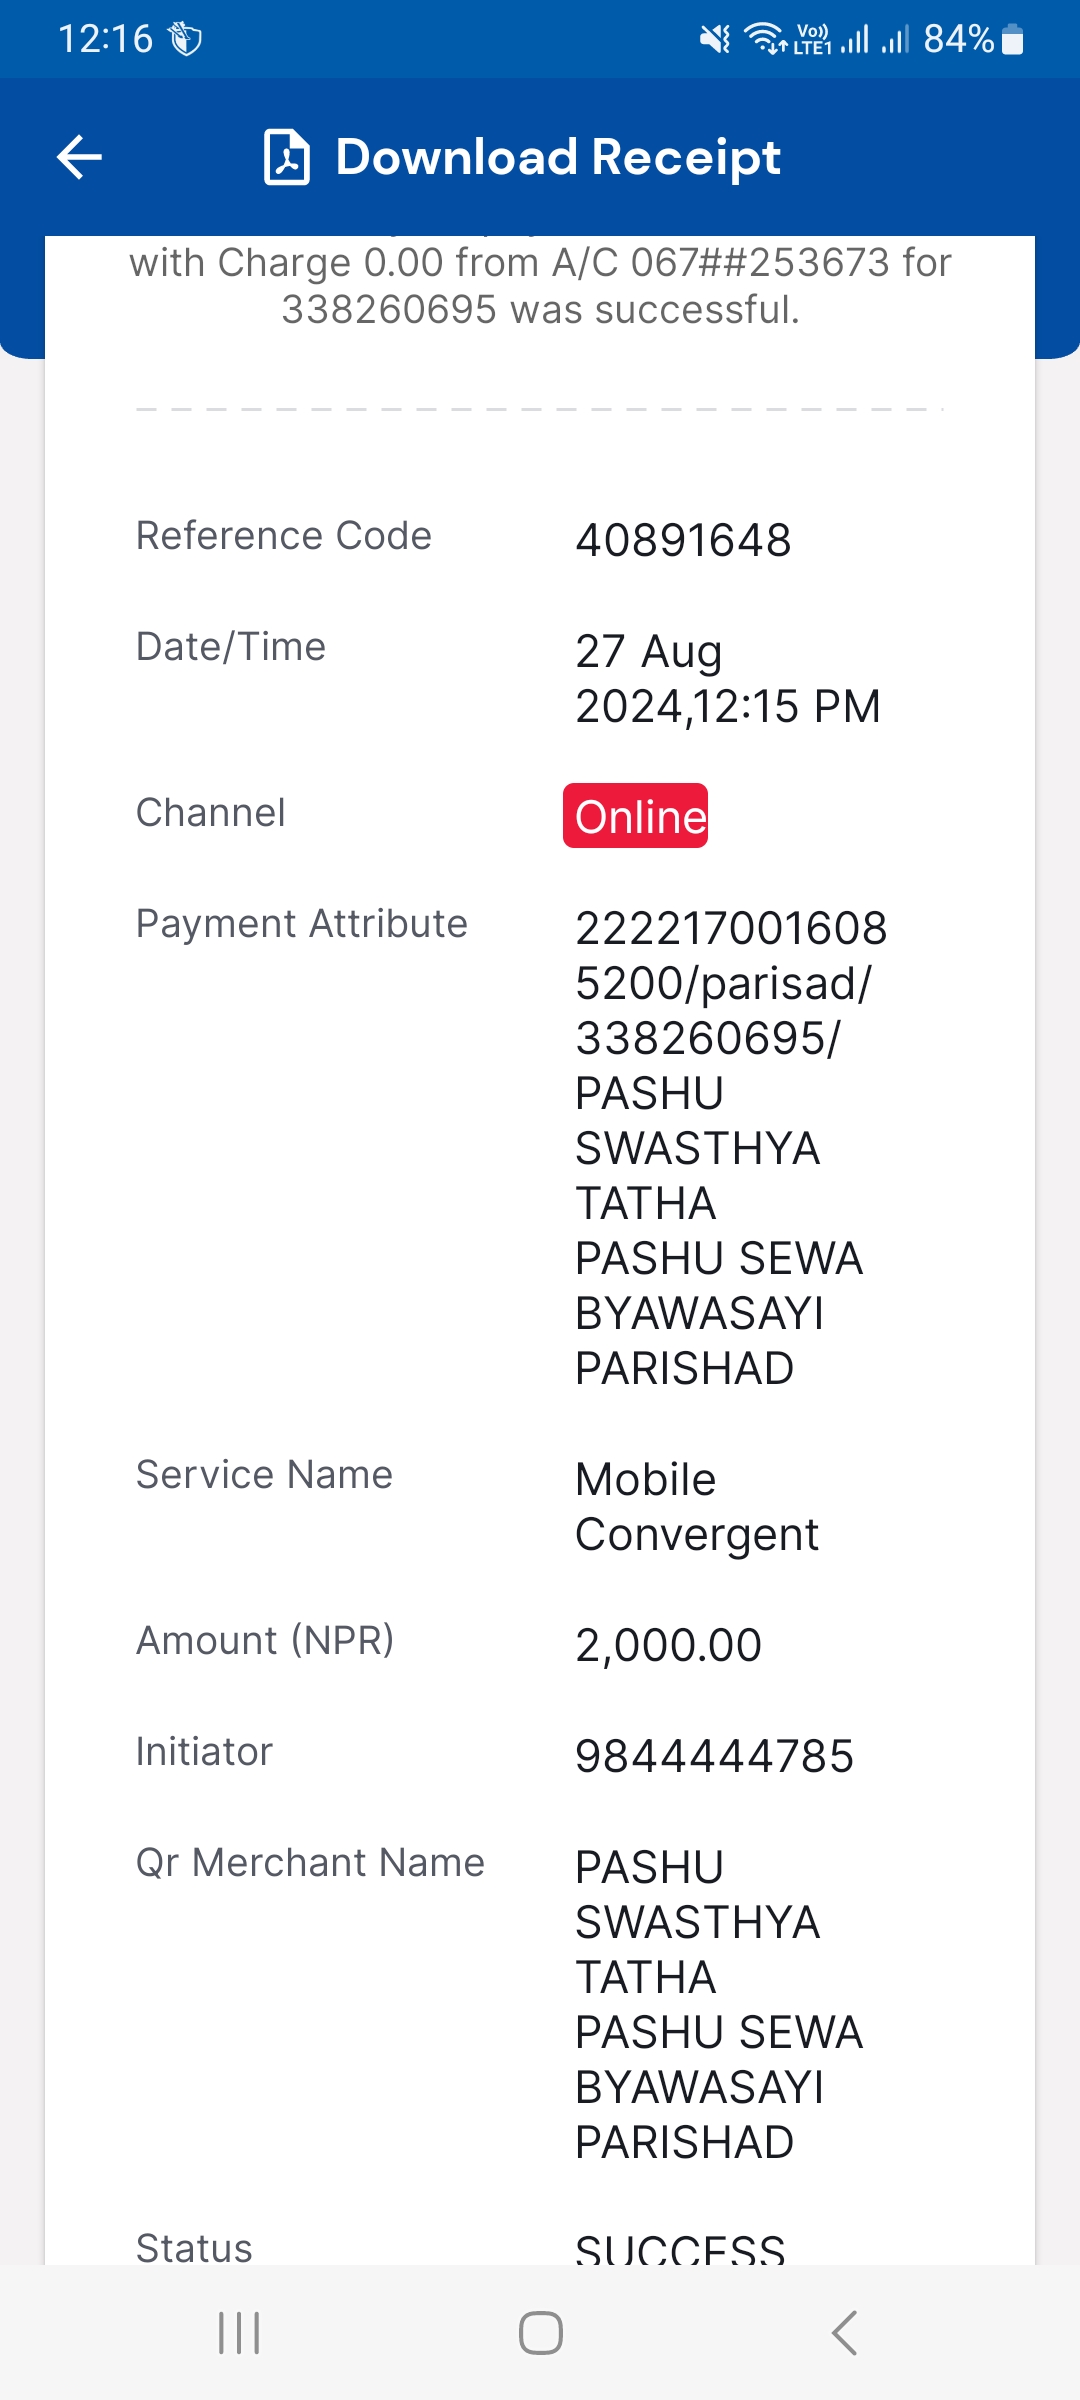Tap the Wi-Fi signal status icon

767,39
